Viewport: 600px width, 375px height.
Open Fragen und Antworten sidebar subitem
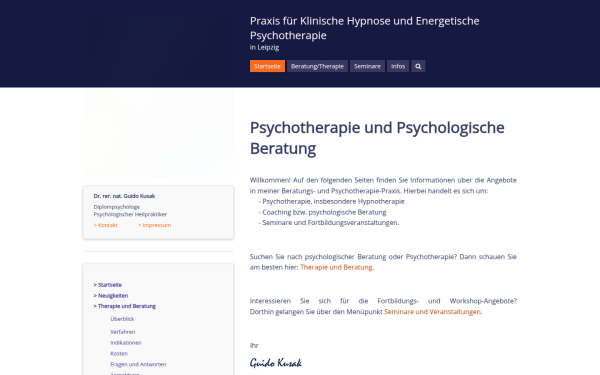click(x=138, y=364)
